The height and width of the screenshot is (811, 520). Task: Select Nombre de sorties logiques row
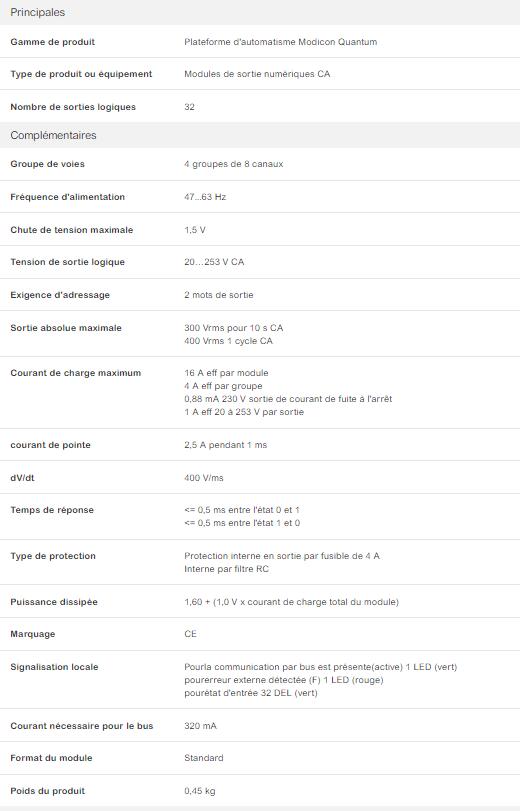point(260,107)
